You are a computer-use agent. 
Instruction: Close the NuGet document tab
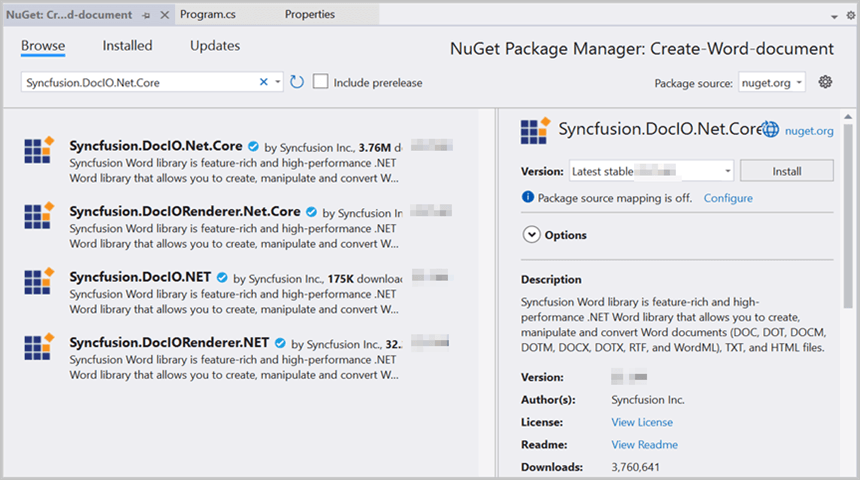[x=164, y=15]
